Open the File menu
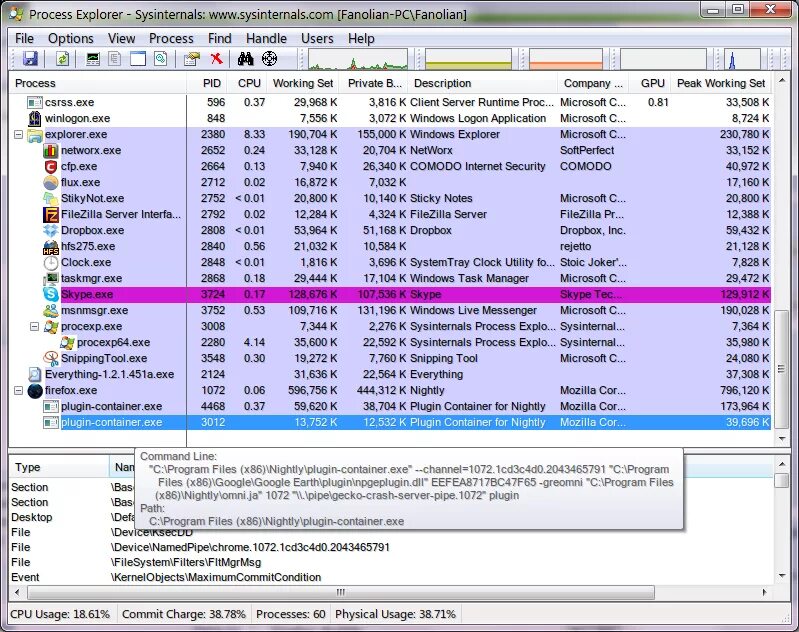Screen dimensions: 799x632 [24, 38]
